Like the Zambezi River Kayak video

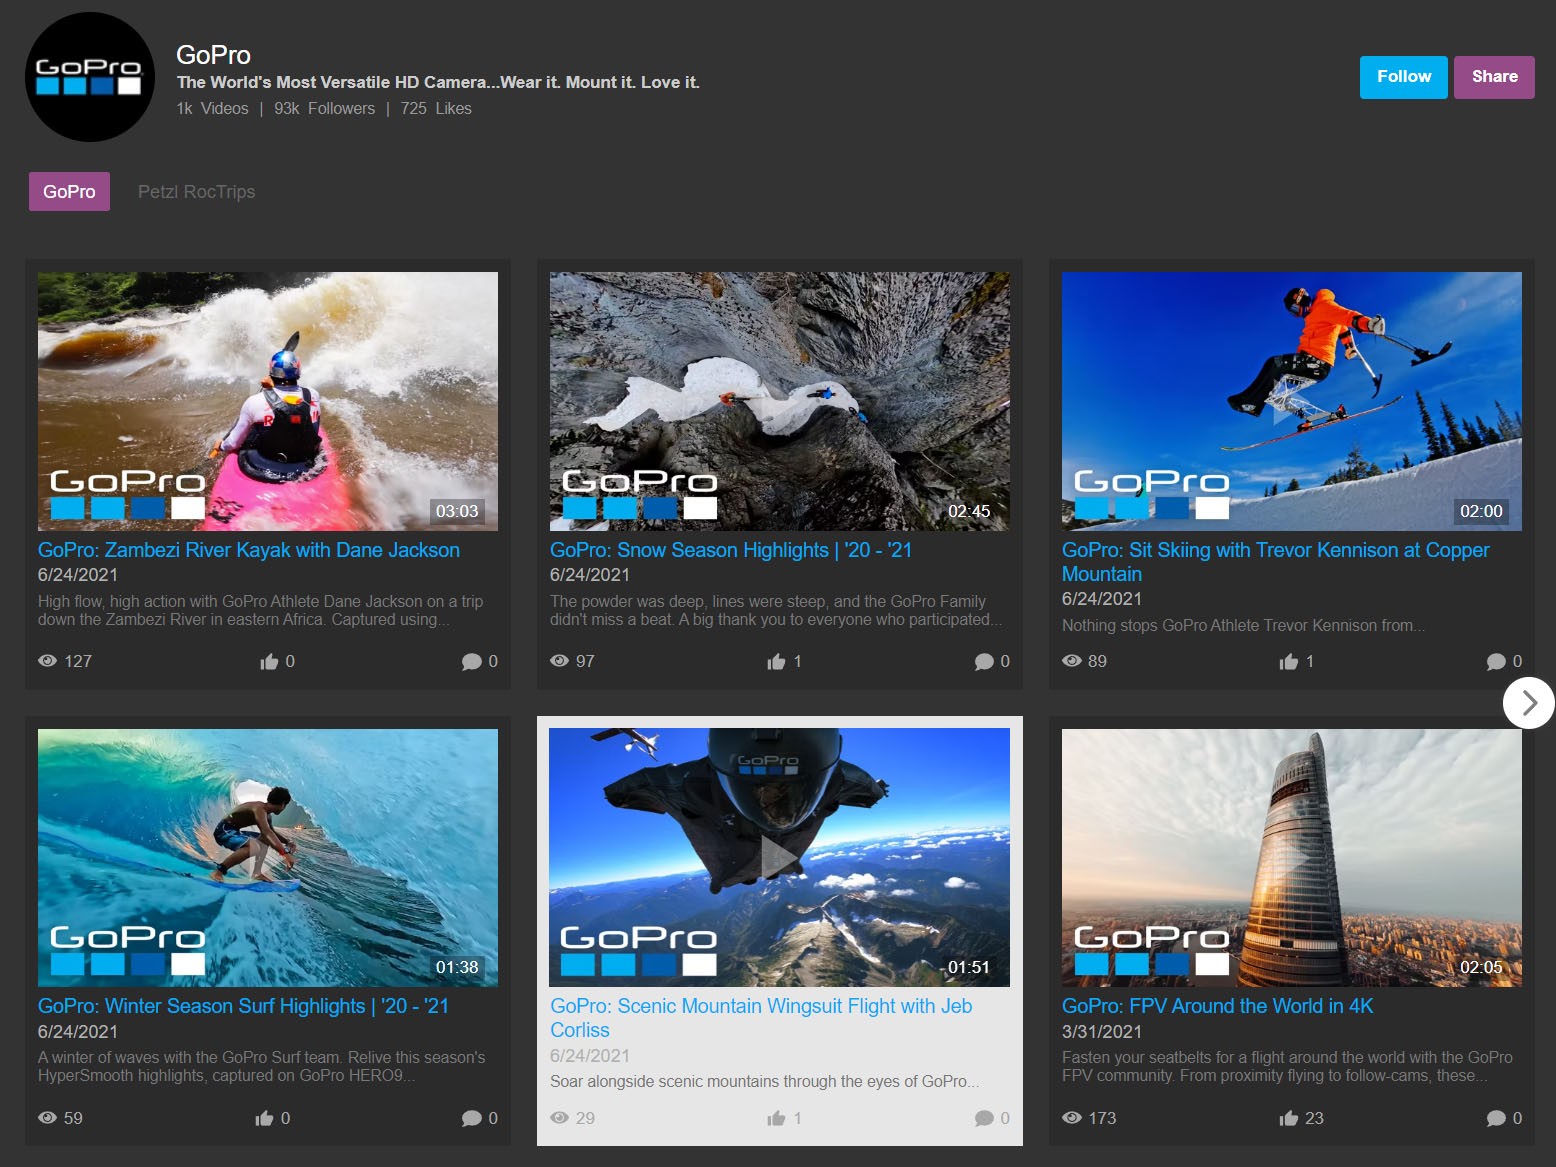point(269,661)
